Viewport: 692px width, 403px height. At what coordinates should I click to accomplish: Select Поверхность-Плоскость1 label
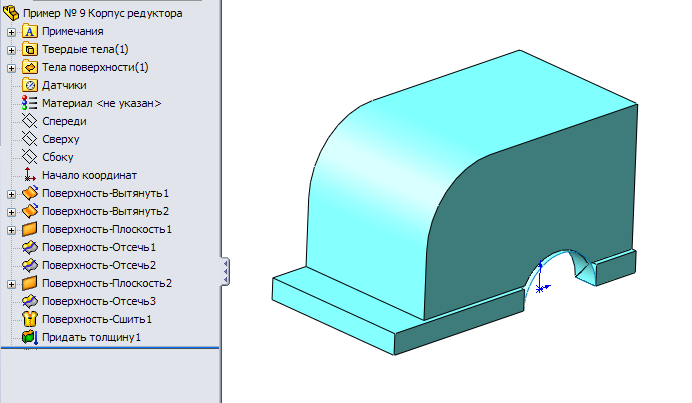[x=106, y=230]
